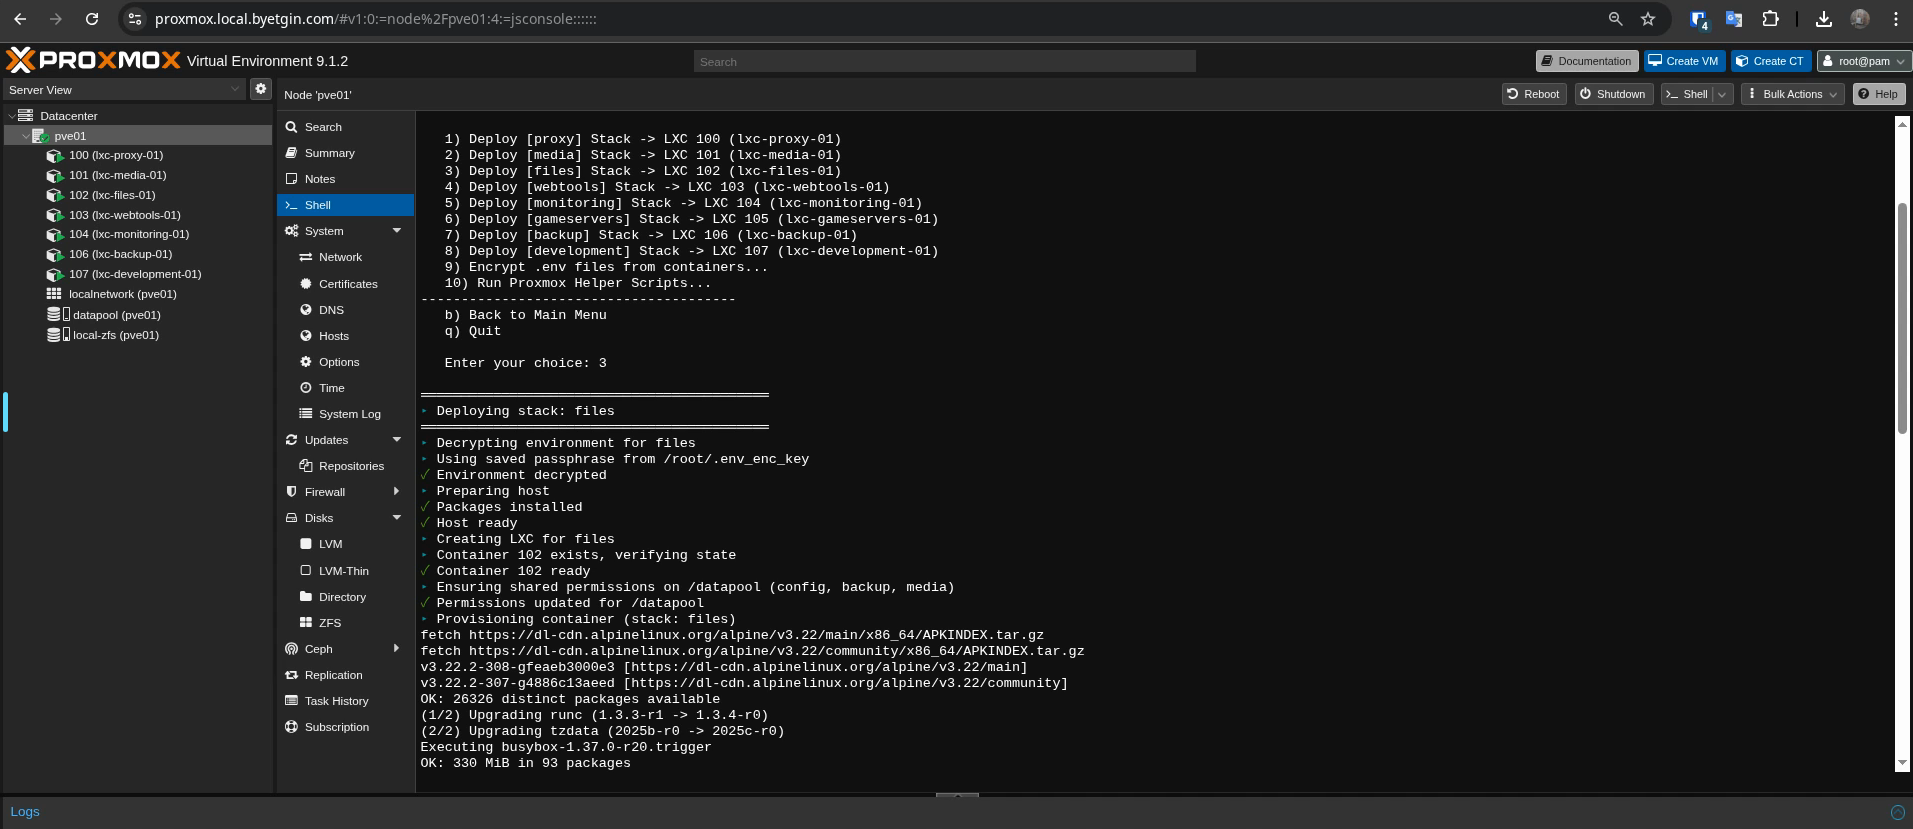1913x829 pixels.
Task: Reload the browser page
Action: coord(92,19)
